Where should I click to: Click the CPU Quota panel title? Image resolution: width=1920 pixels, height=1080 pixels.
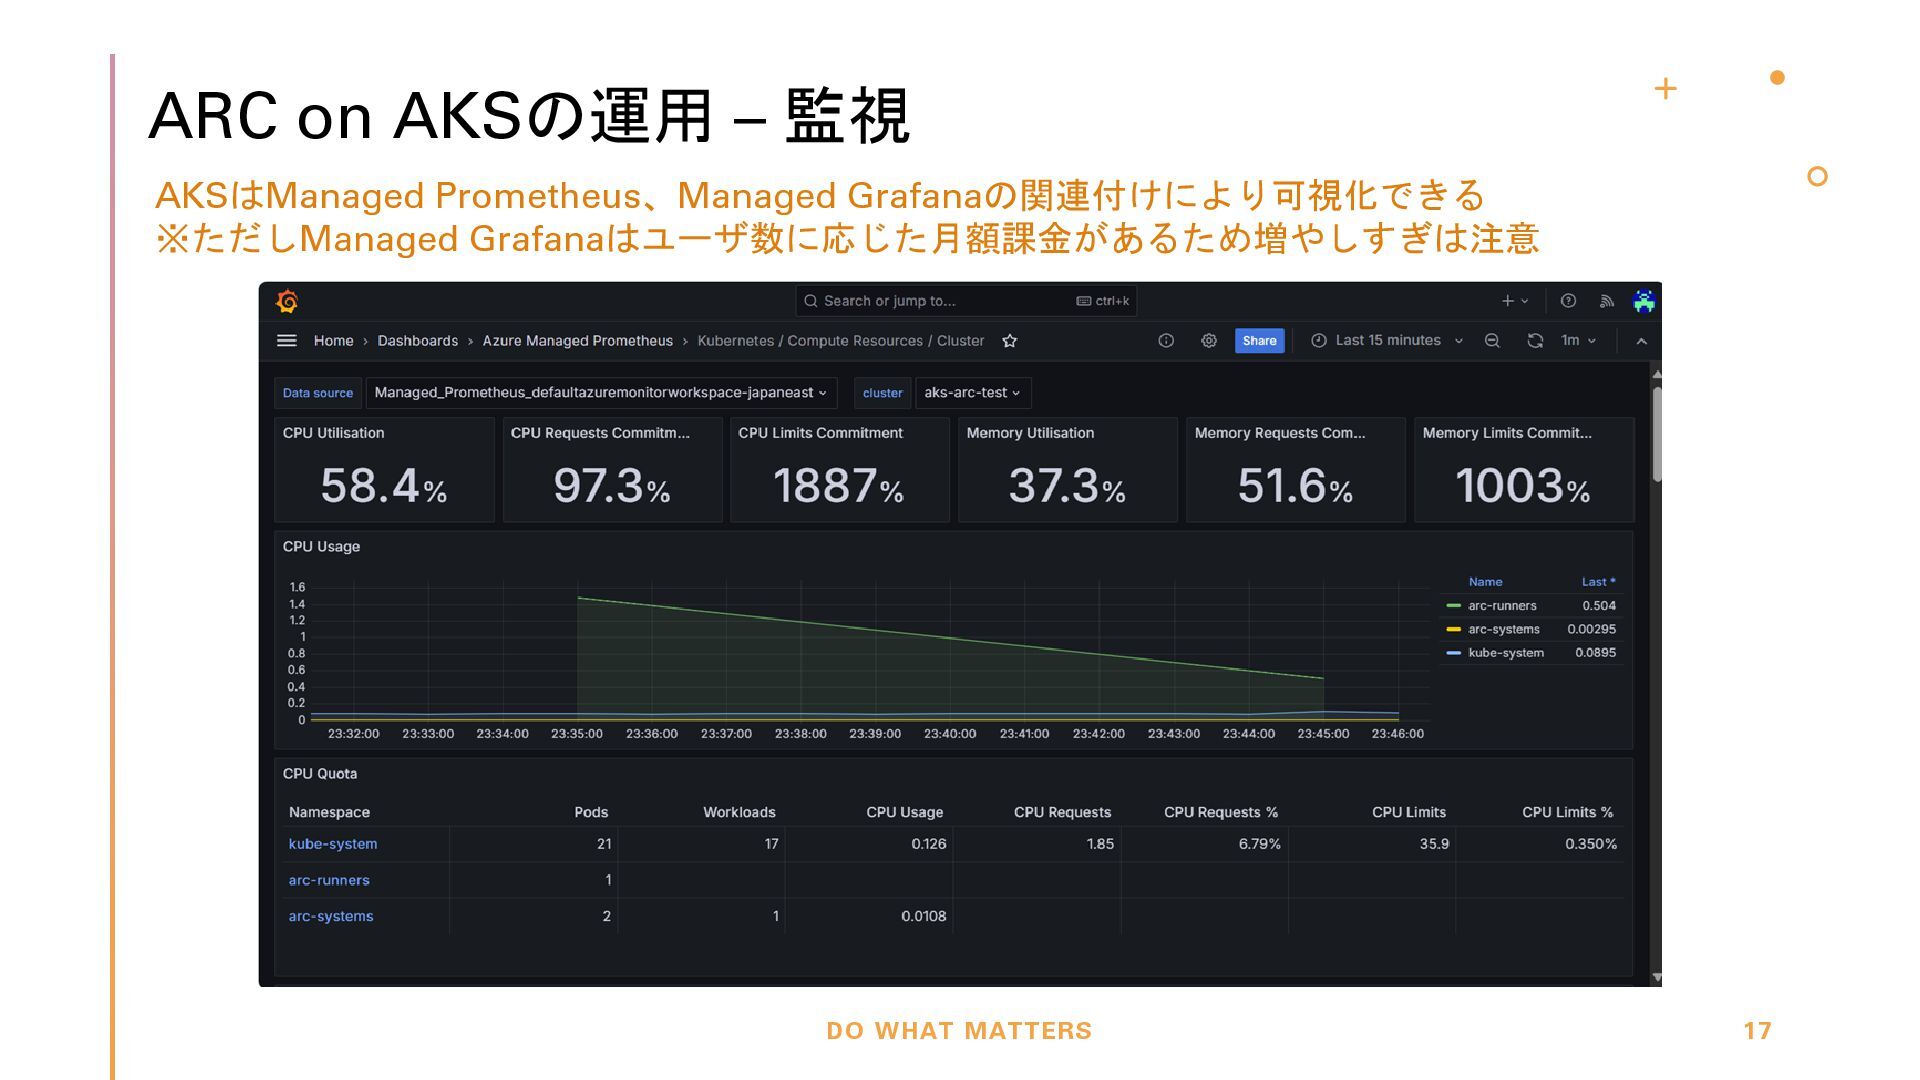tap(320, 774)
